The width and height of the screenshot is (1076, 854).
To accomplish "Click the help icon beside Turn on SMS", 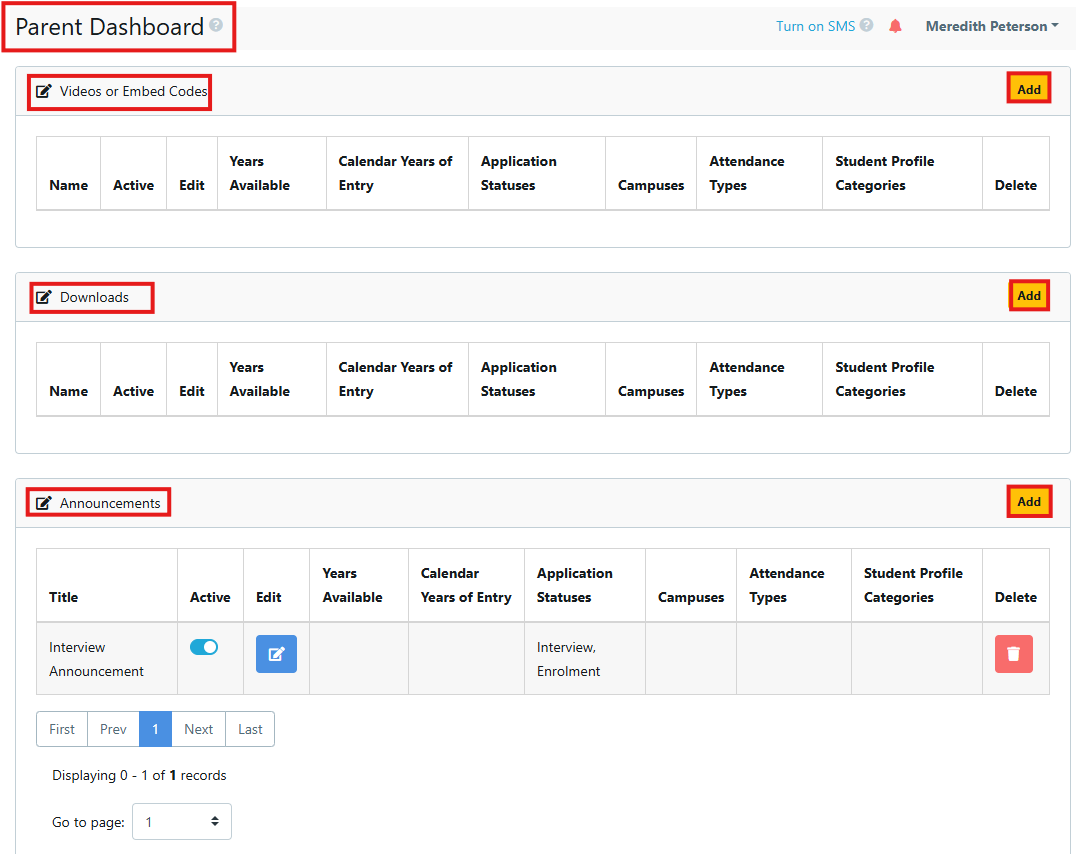I will pos(866,25).
